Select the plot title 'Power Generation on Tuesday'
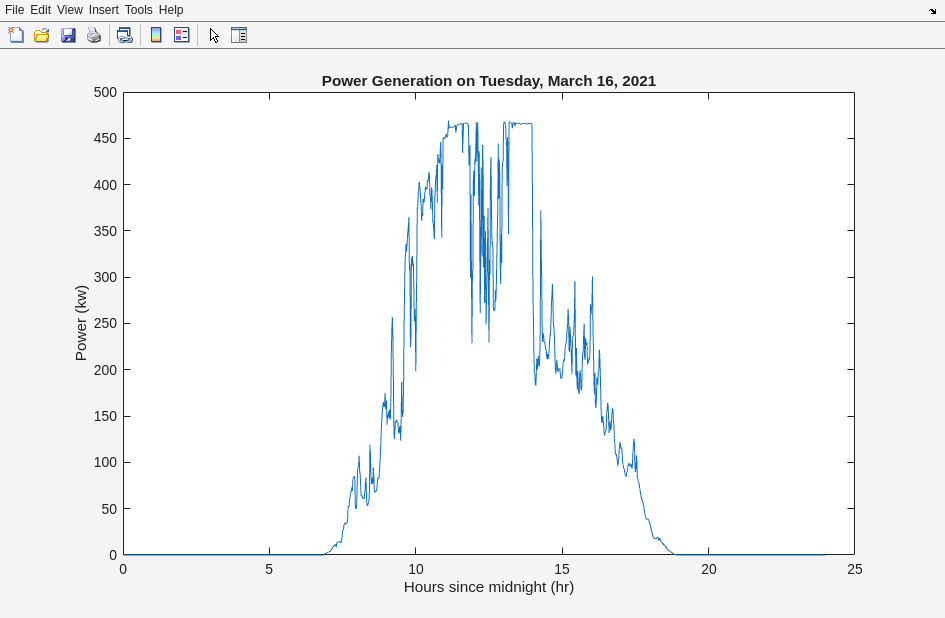945x618 pixels. coord(488,81)
